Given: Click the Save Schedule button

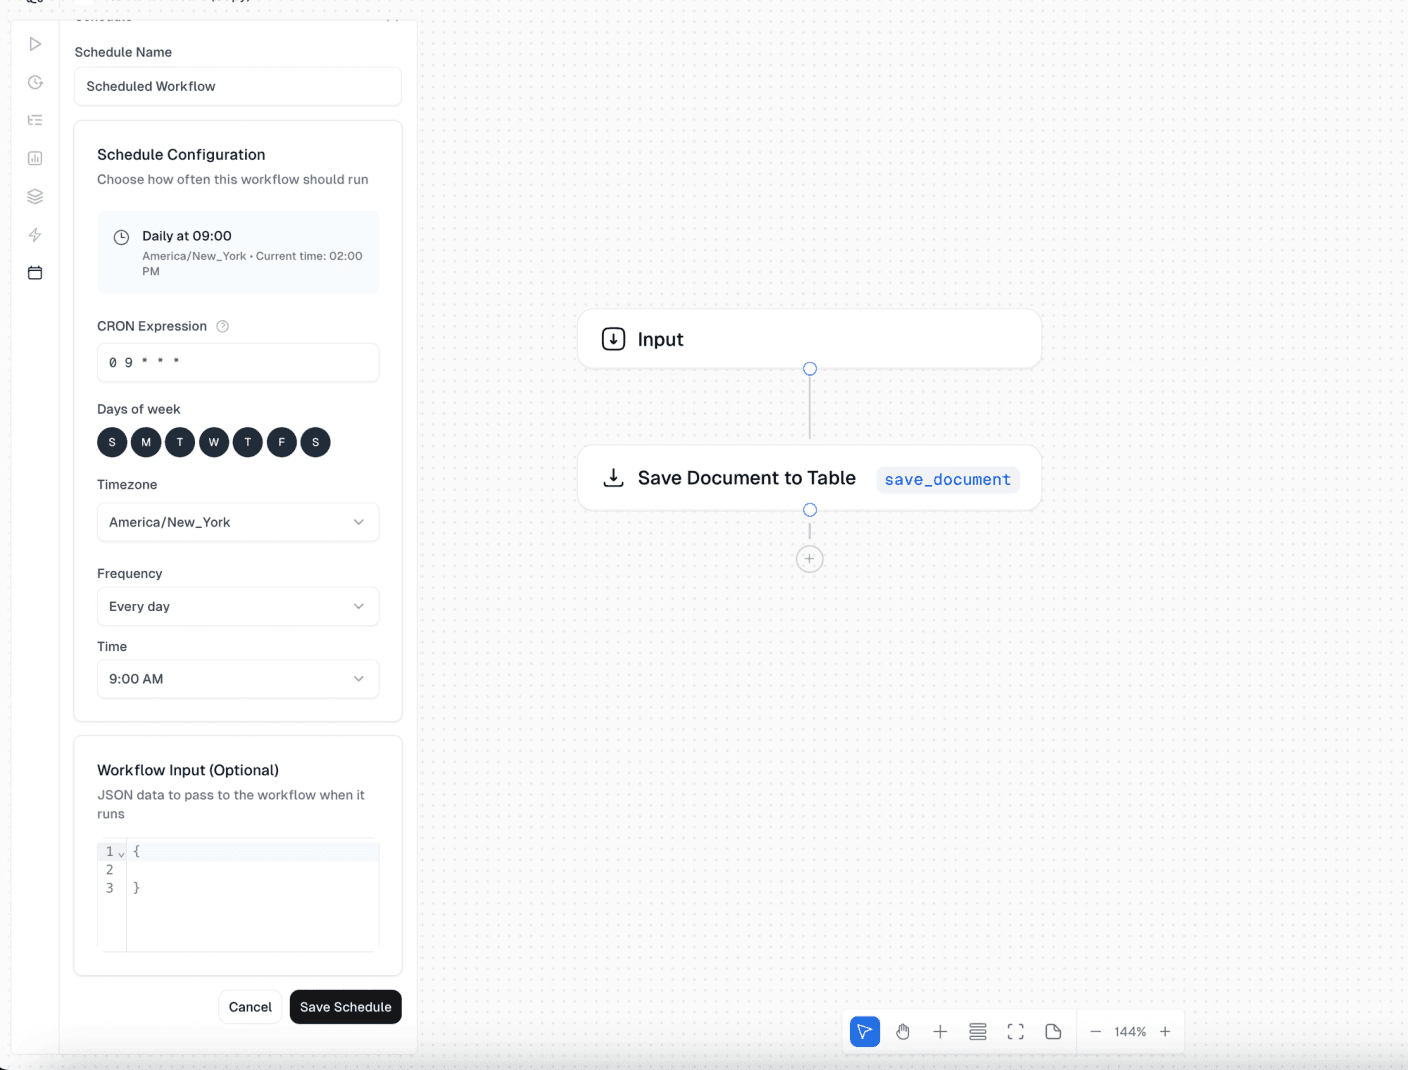Looking at the screenshot, I should pyautogui.click(x=346, y=1007).
